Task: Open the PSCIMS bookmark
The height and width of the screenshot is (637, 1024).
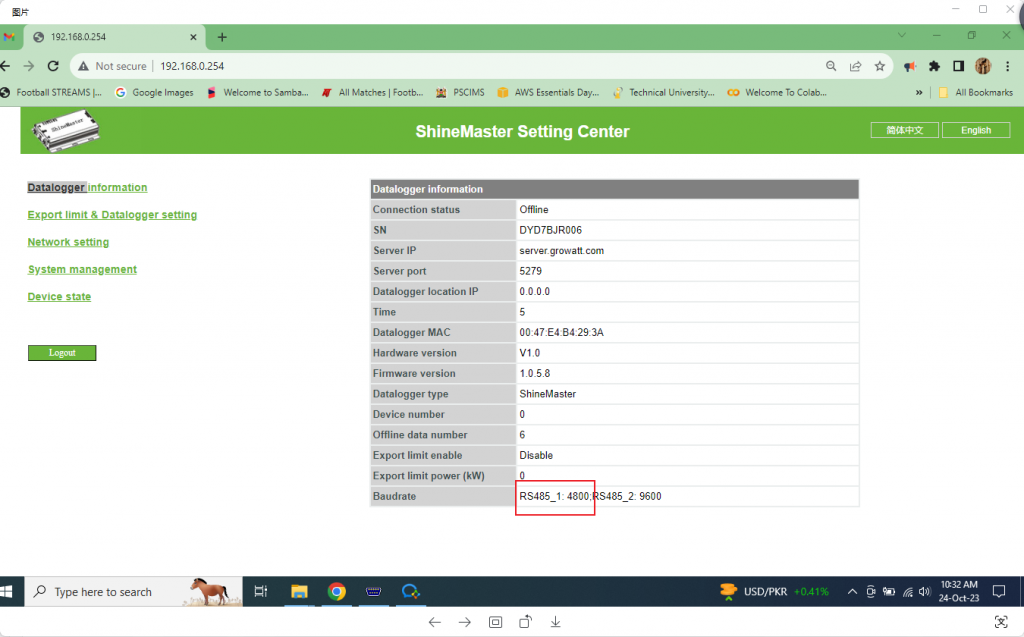Action: [460, 93]
